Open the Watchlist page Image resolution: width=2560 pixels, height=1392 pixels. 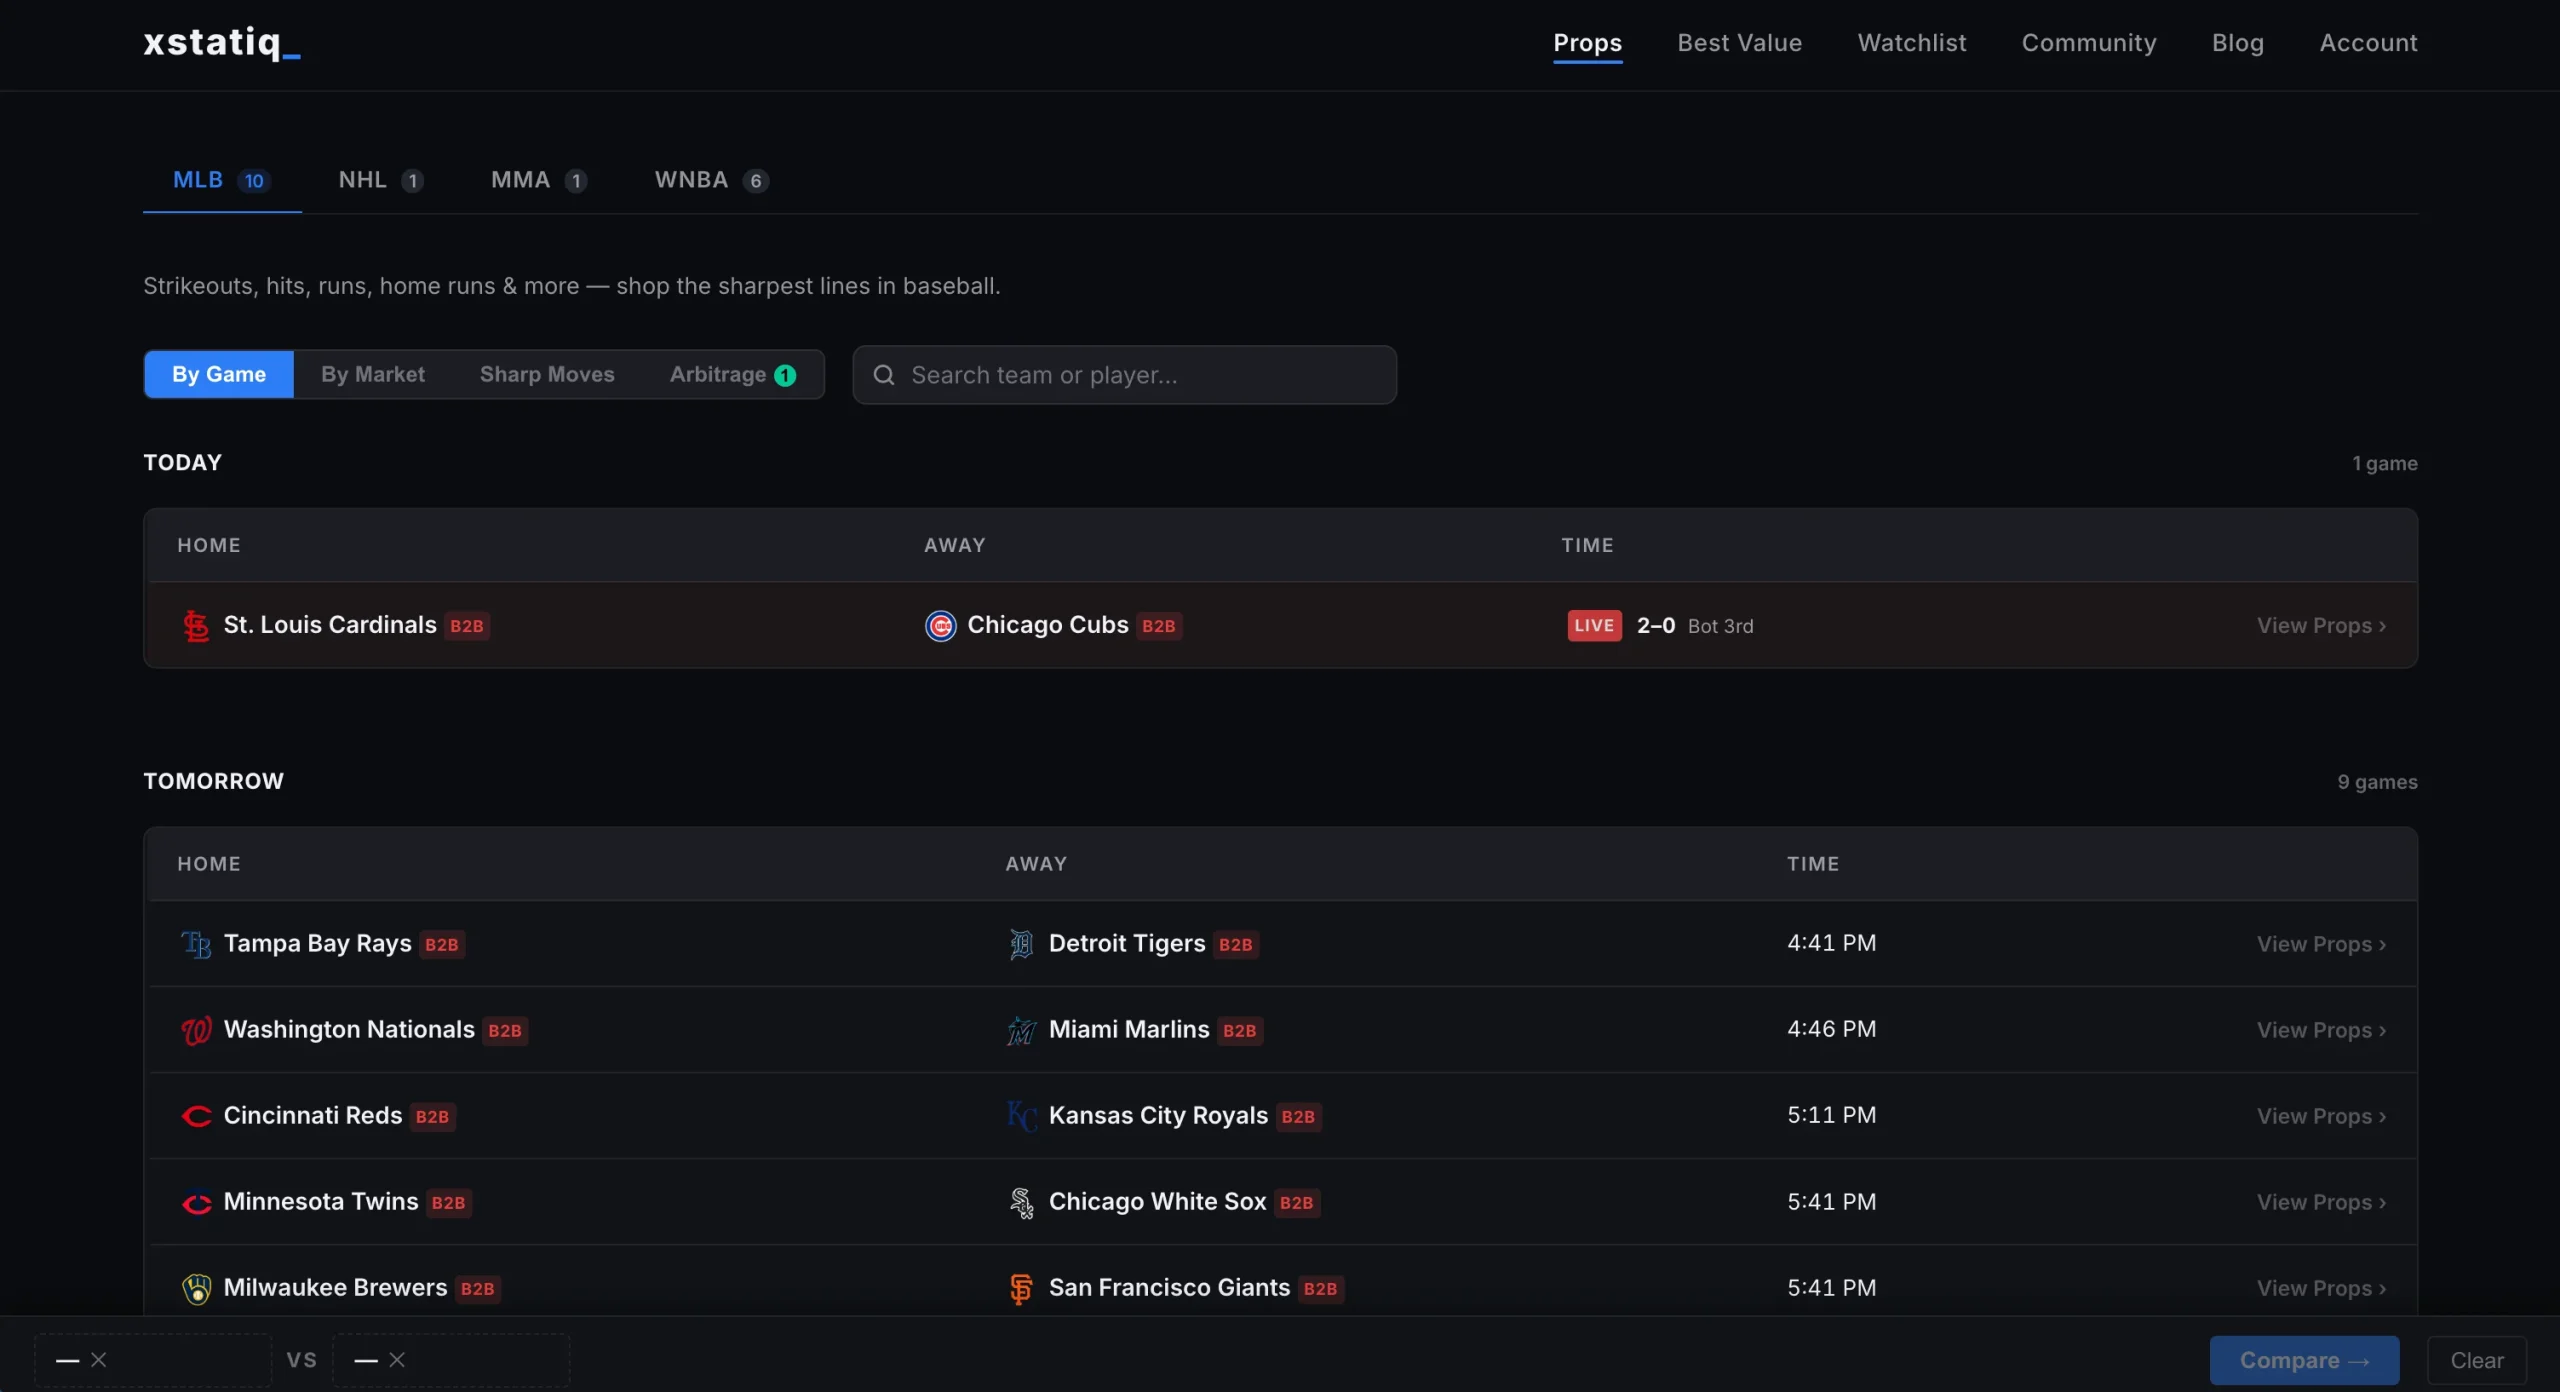(x=1911, y=43)
